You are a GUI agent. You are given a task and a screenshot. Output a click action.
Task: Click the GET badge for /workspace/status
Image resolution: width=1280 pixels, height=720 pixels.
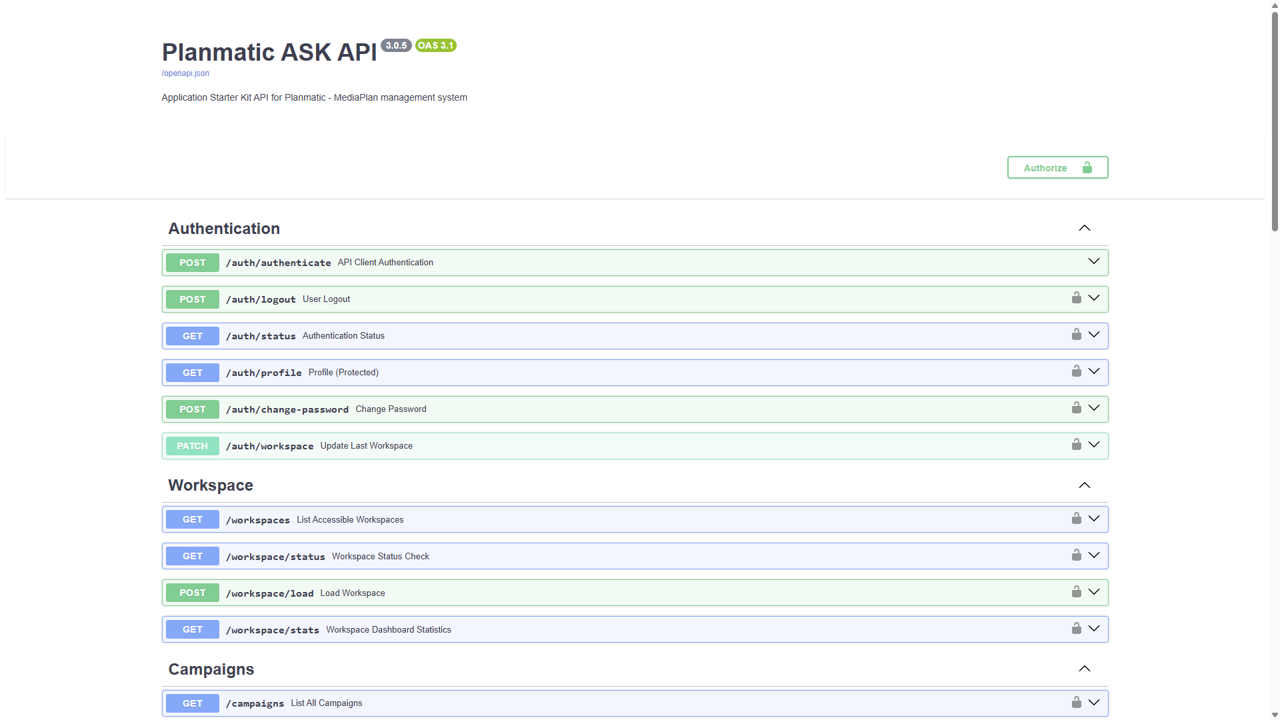[x=192, y=556]
